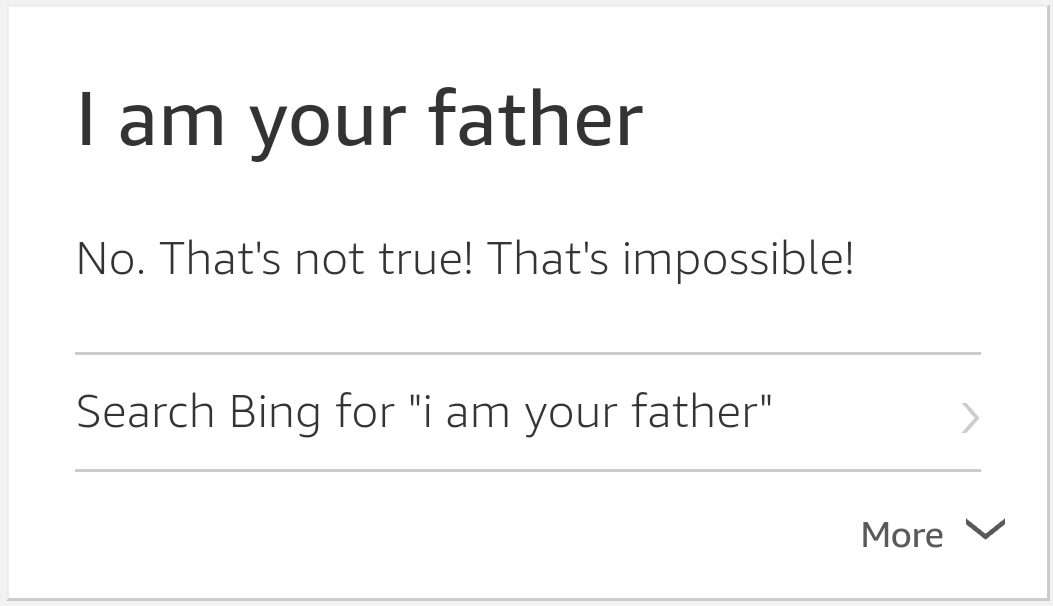1053x606 pixels.
Task: Click the response "No. That's not true! That's impossible!"
Action: tap(465, 260)
